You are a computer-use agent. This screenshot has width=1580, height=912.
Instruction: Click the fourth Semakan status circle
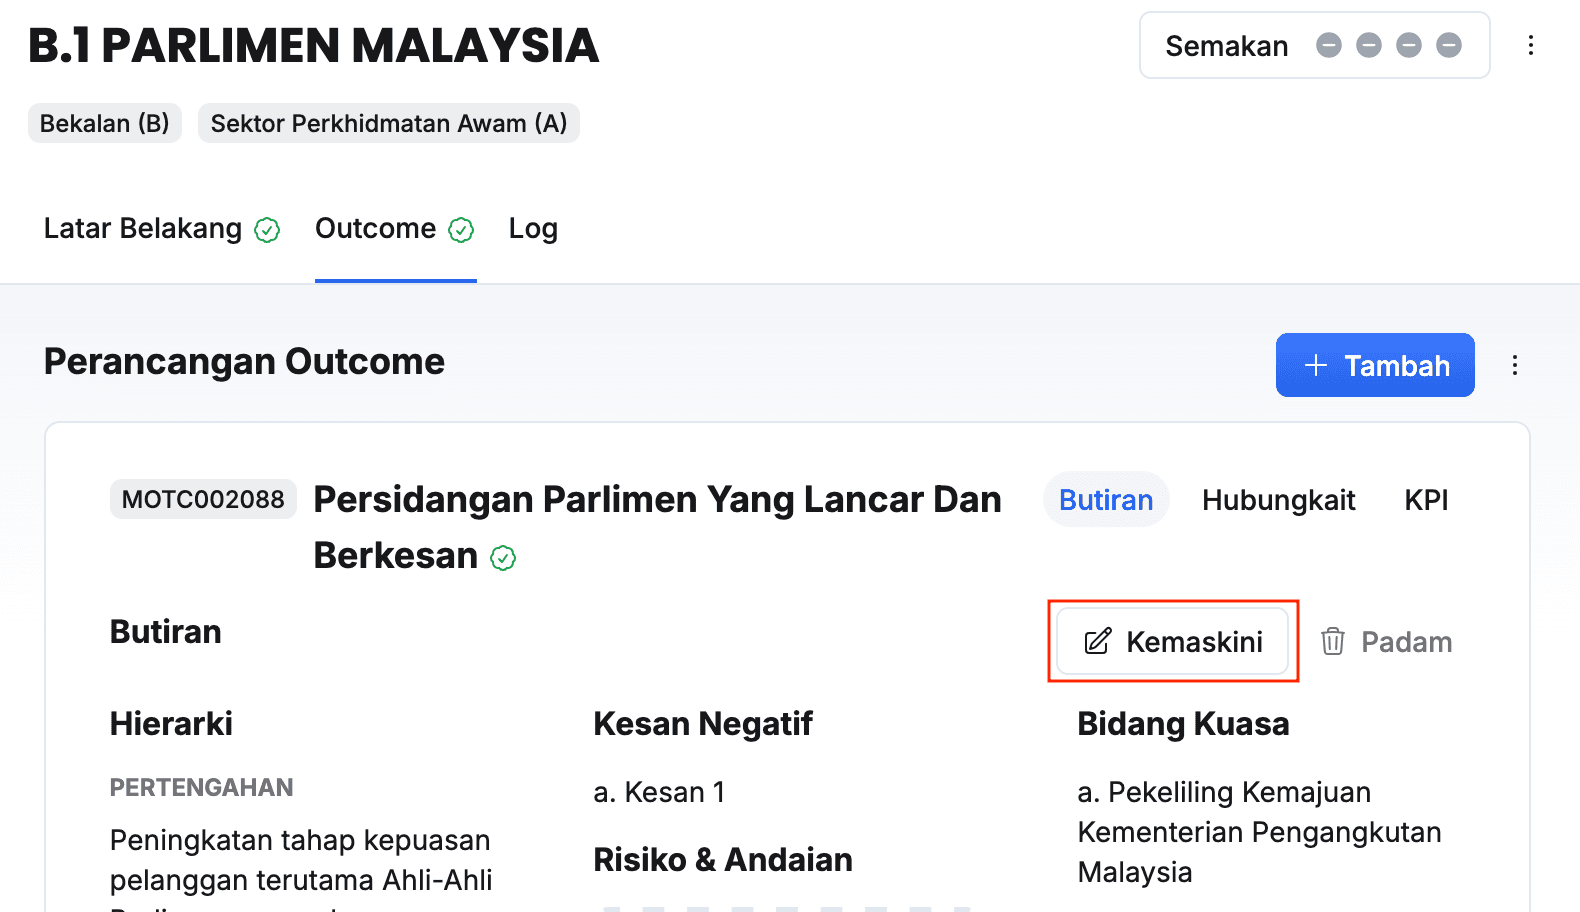pos(1448,45)
